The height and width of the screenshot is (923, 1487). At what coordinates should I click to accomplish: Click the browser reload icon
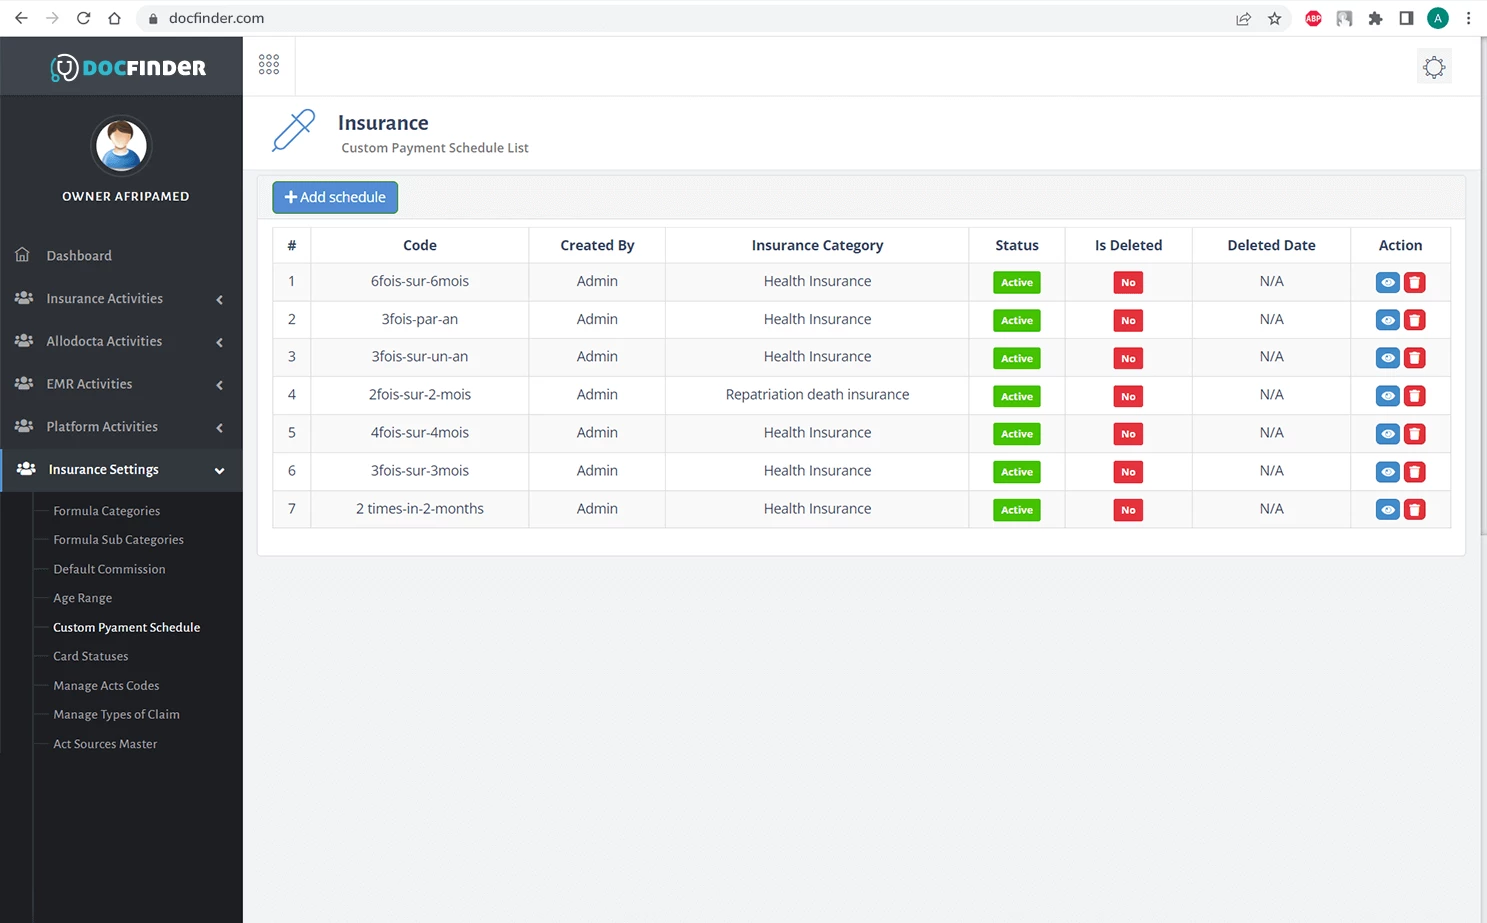83,17
